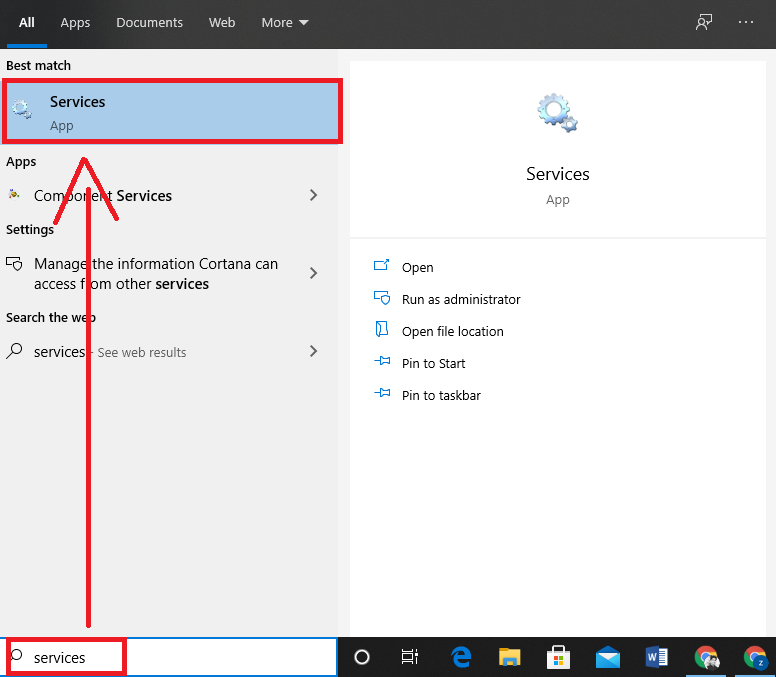Click the Search the web heading

(51, 317)
